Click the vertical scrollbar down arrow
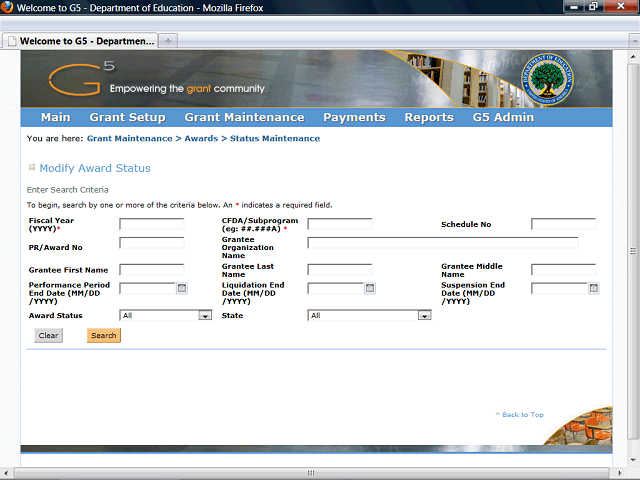 click(x=633, y=460)
